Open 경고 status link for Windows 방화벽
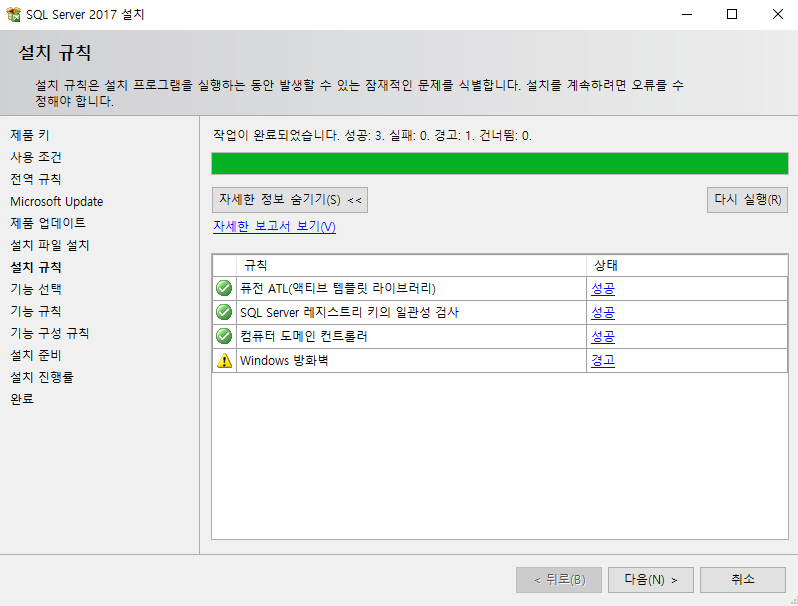 603,360
